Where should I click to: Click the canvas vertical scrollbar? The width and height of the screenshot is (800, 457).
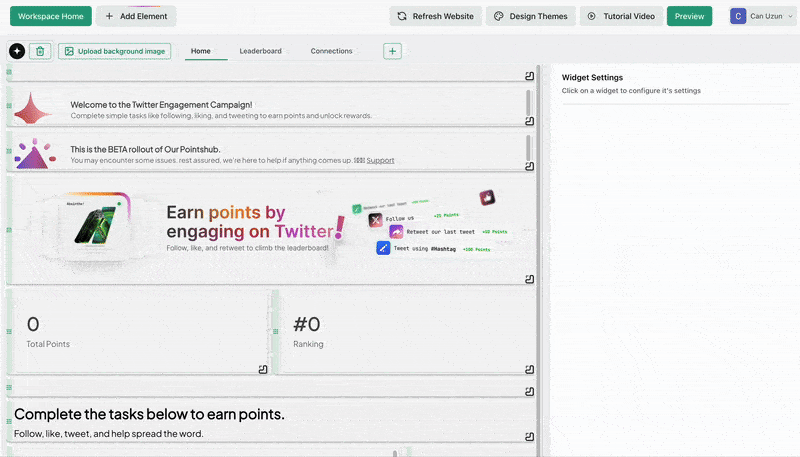click(x=539, y=260)
